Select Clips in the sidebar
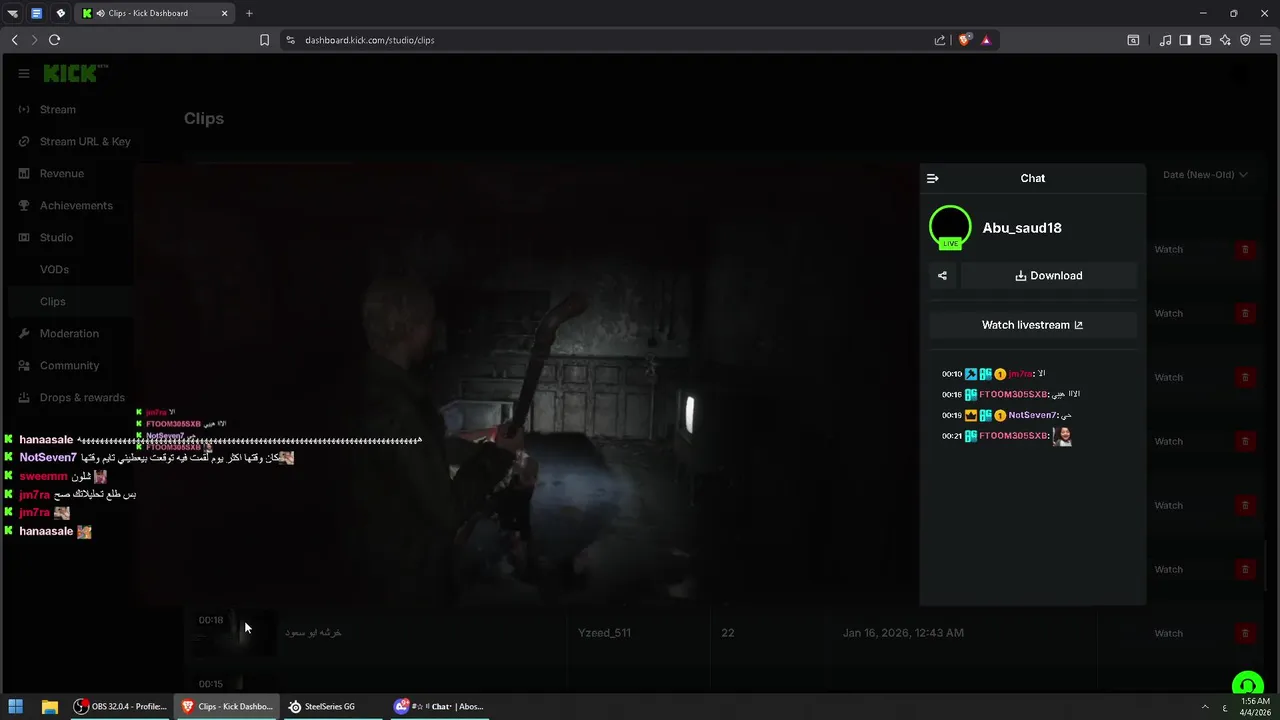 [53, 301]
